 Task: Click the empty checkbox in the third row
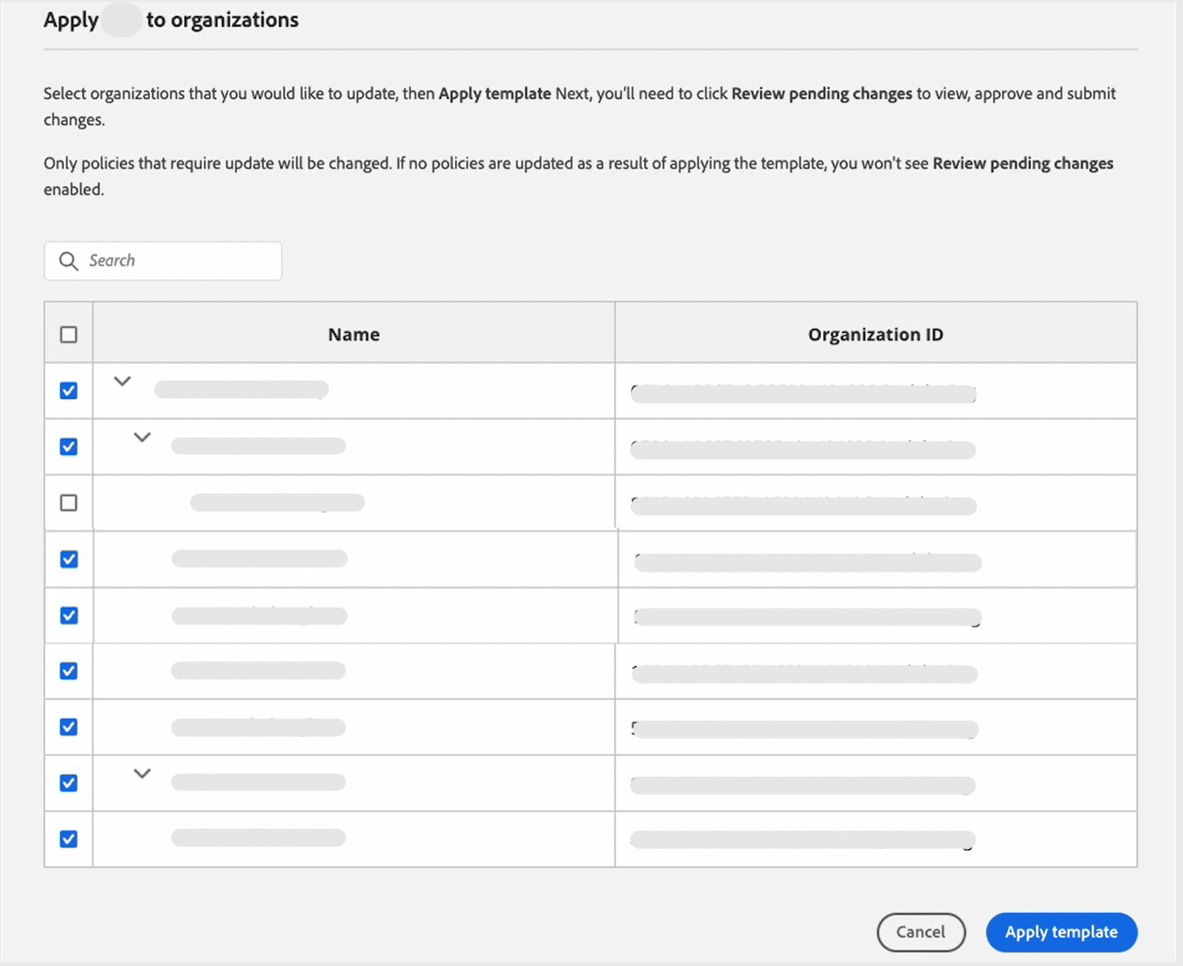(x=67, y=502)
